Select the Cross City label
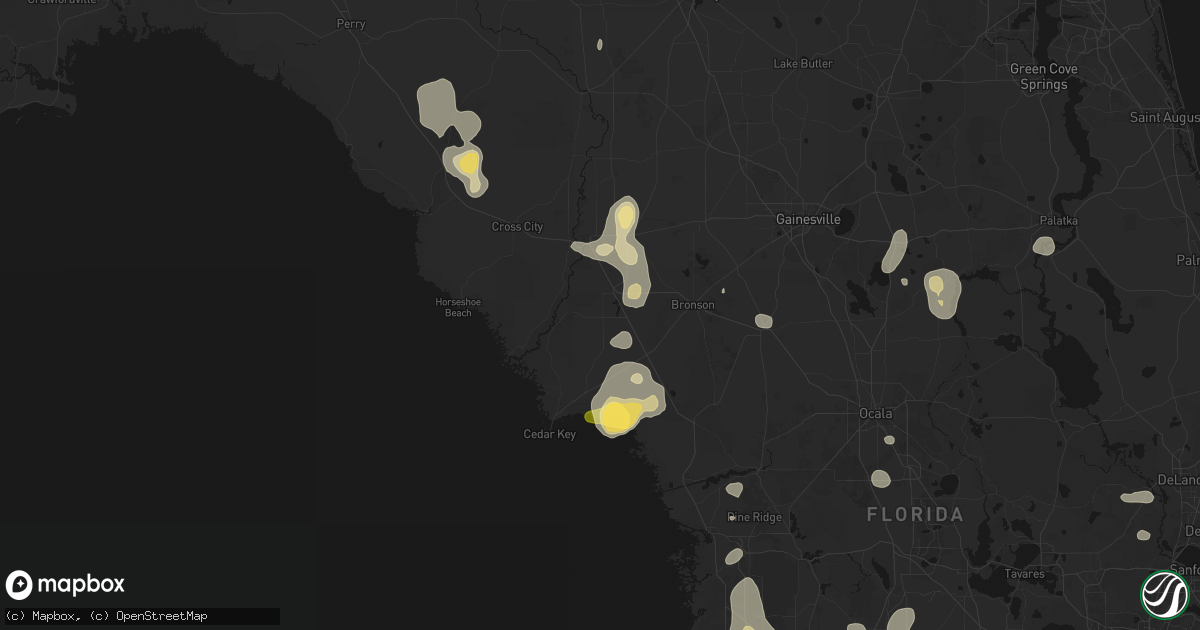The image size is (1200, 630). coord(517,227)
